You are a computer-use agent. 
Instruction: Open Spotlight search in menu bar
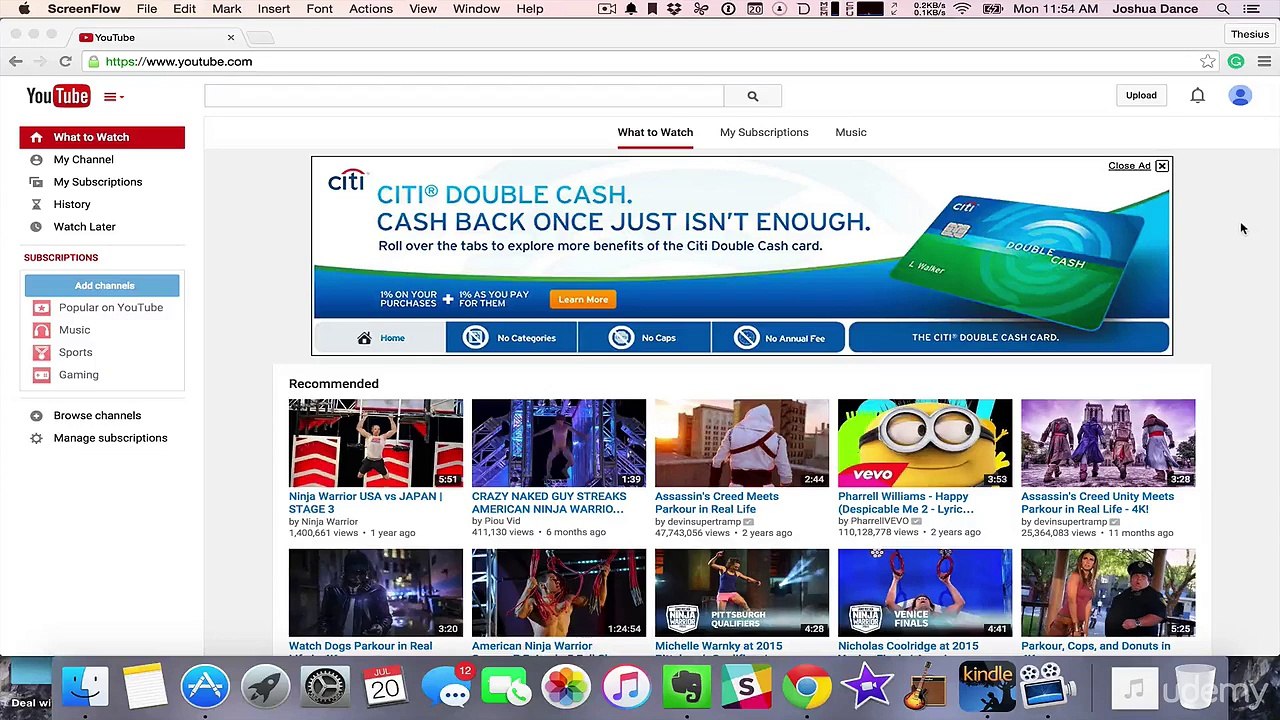(x=1223, y=9)
